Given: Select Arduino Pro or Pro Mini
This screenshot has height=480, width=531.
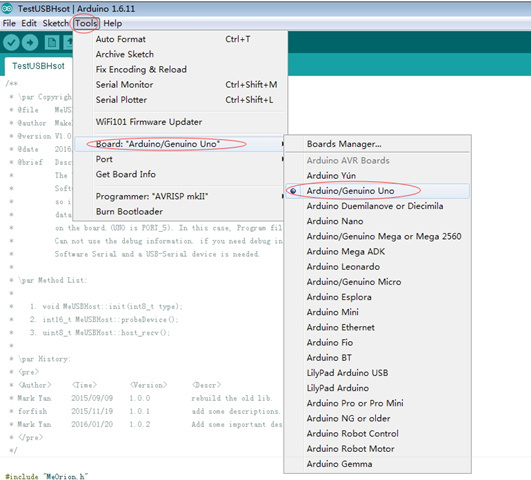Looking at the screenshot, I should pos(377,403).
